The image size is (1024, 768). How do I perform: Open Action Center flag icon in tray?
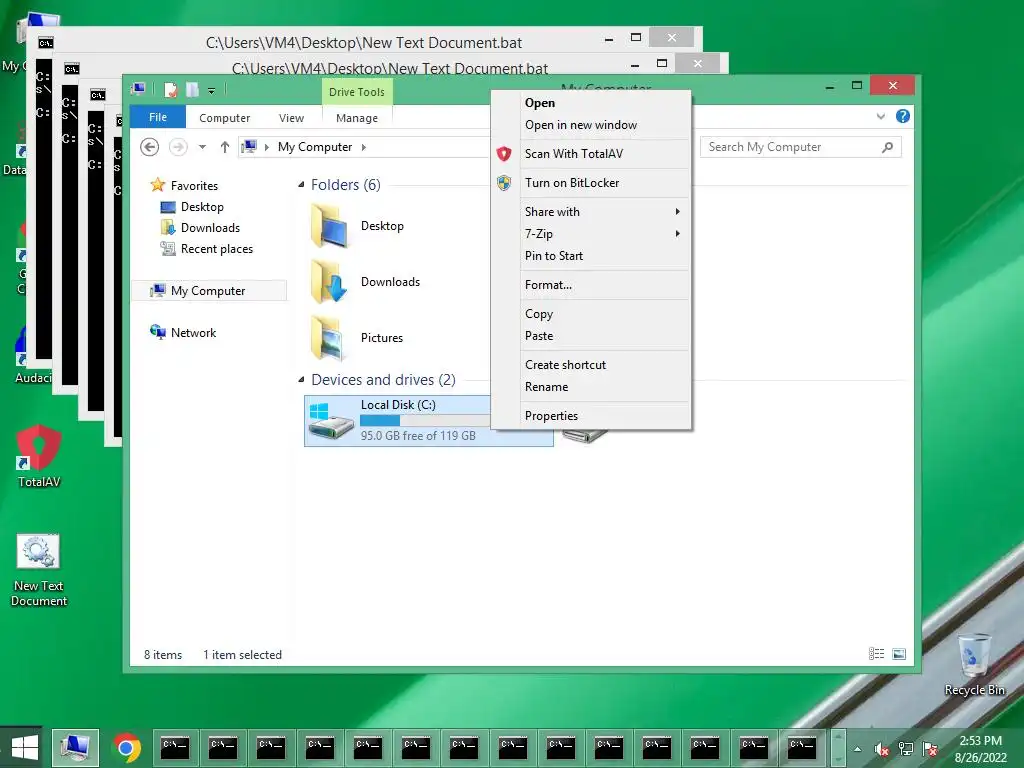(x=930, y=749)
